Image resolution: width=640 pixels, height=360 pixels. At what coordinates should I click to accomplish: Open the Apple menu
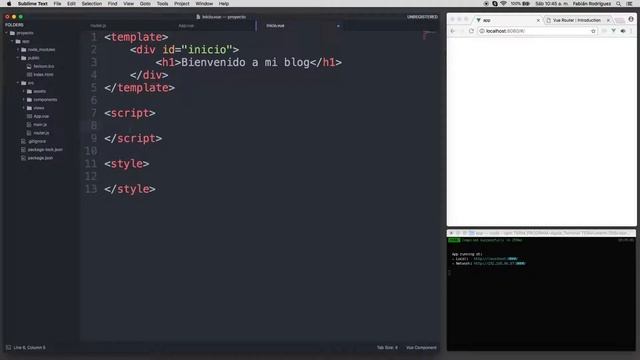pyautogui.click(x=9, y=4)
